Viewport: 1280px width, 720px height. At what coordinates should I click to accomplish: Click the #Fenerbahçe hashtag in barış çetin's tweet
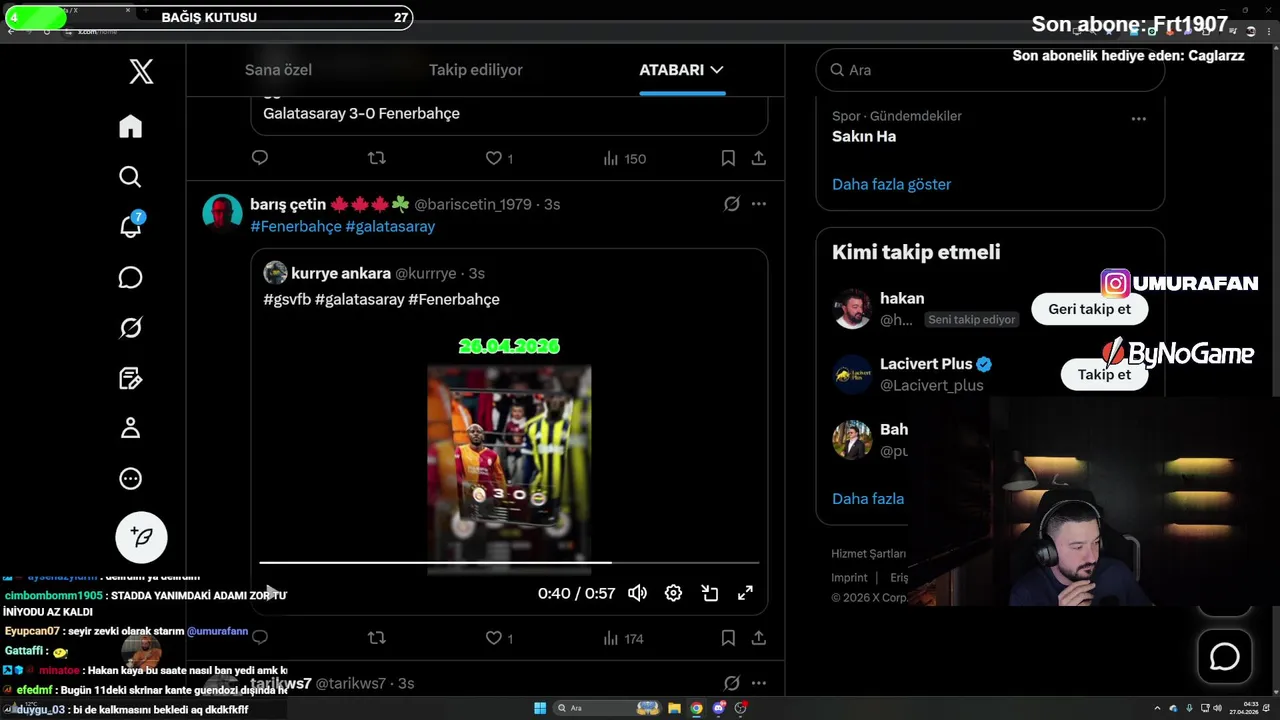pyautogui.click(x=296, y=227)
